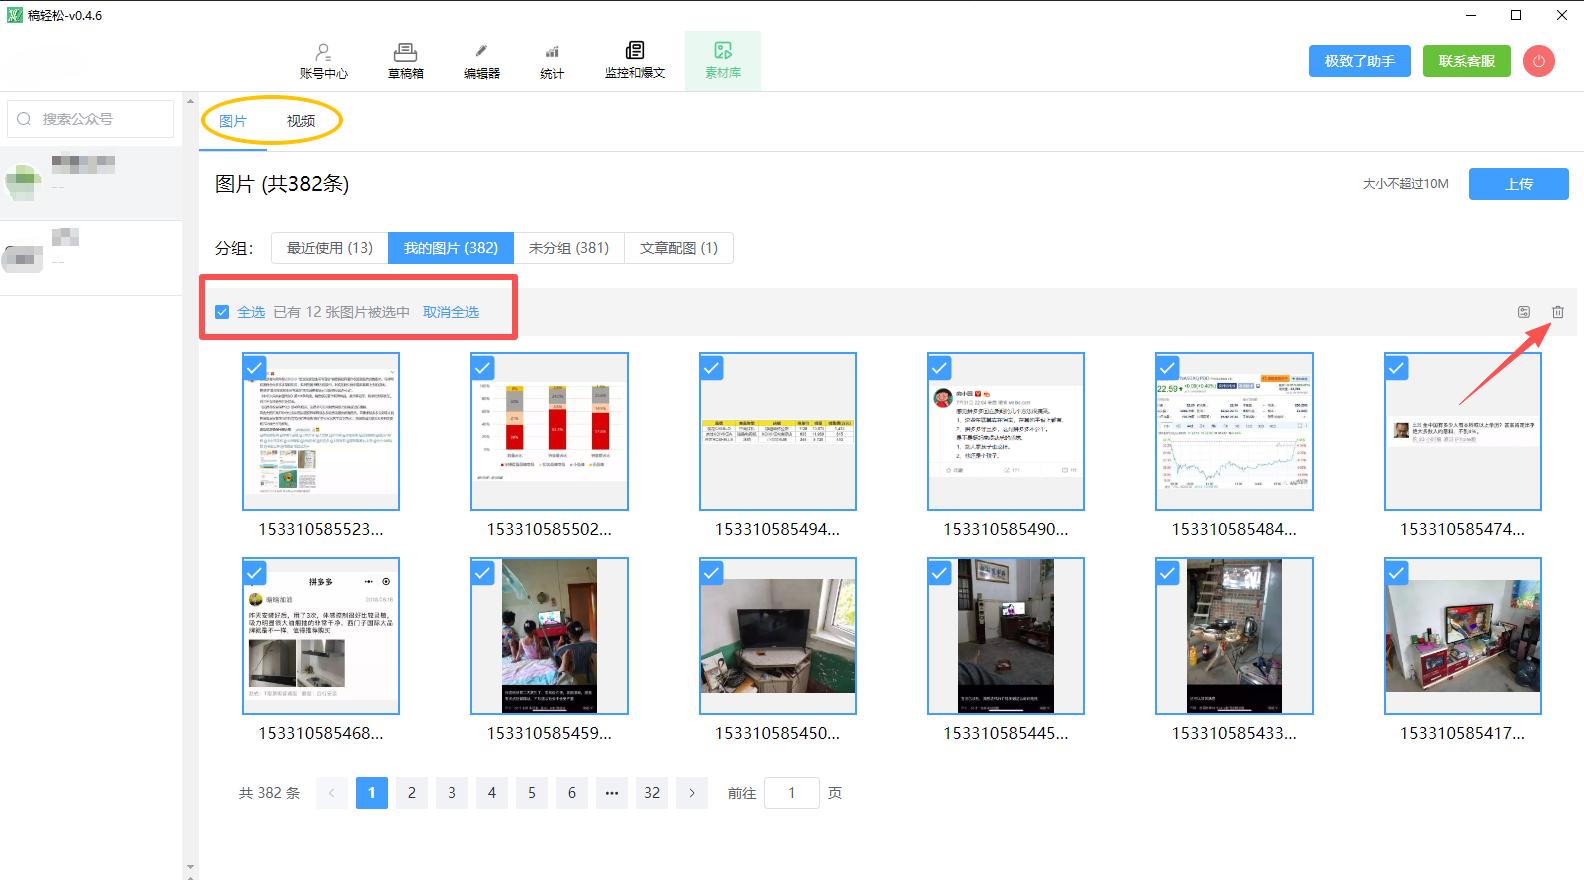
Task: Toggle the 全选 select-all checkbox
Action: click(222, 312)
